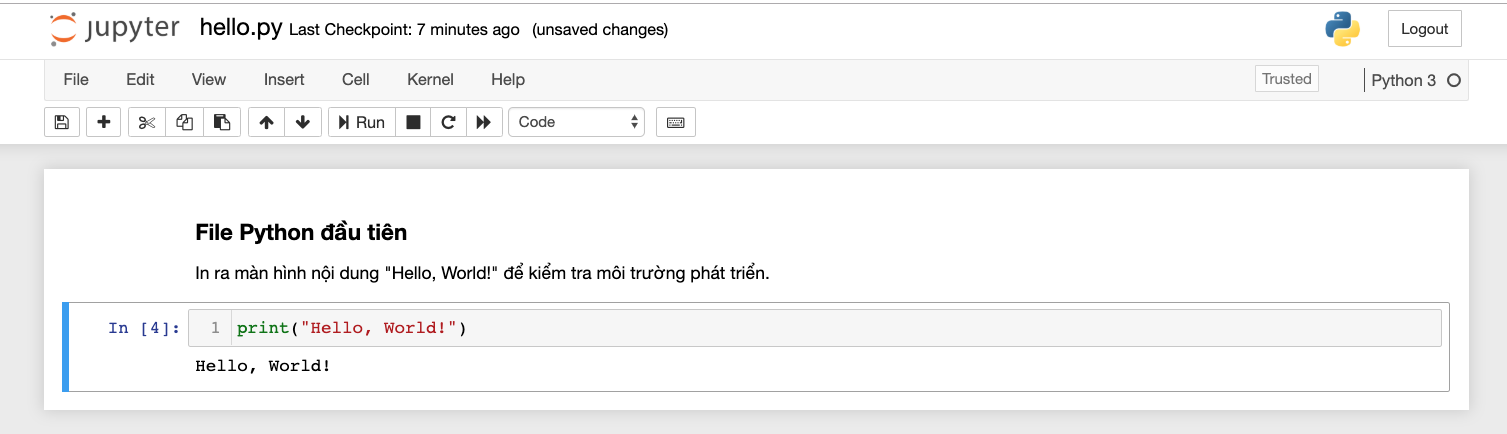Copy selected cells using the toolbar icon
This screenshot has height=434, width=1507.
coord(184,122)
